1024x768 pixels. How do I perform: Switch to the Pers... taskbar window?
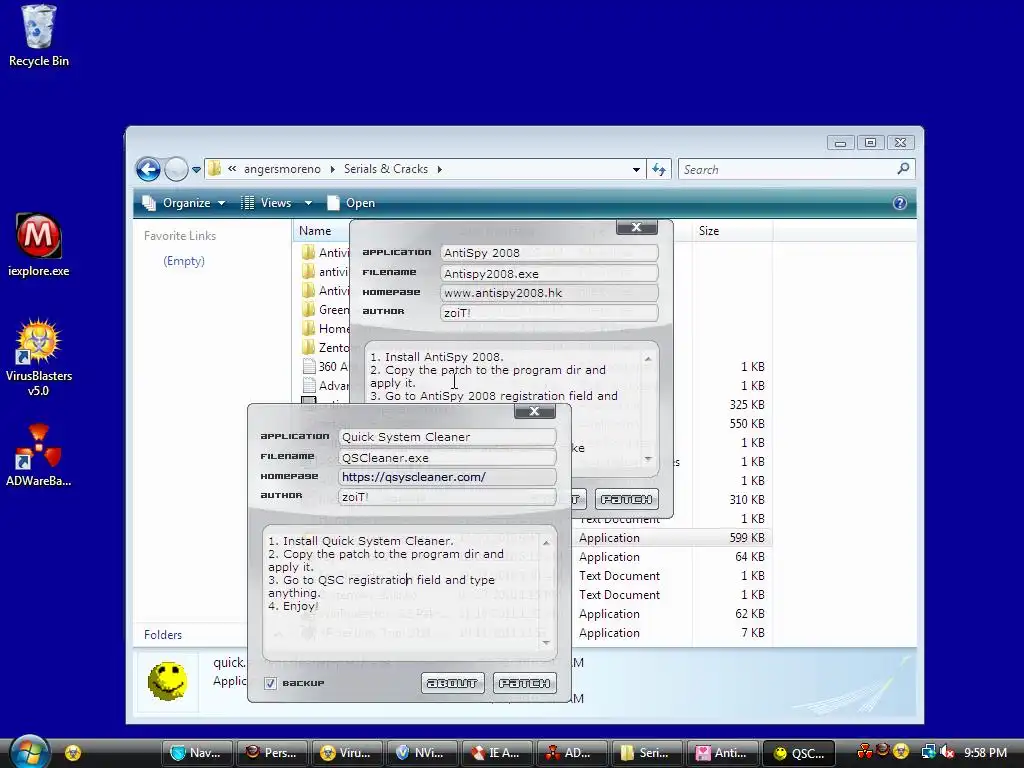[272, 753]
